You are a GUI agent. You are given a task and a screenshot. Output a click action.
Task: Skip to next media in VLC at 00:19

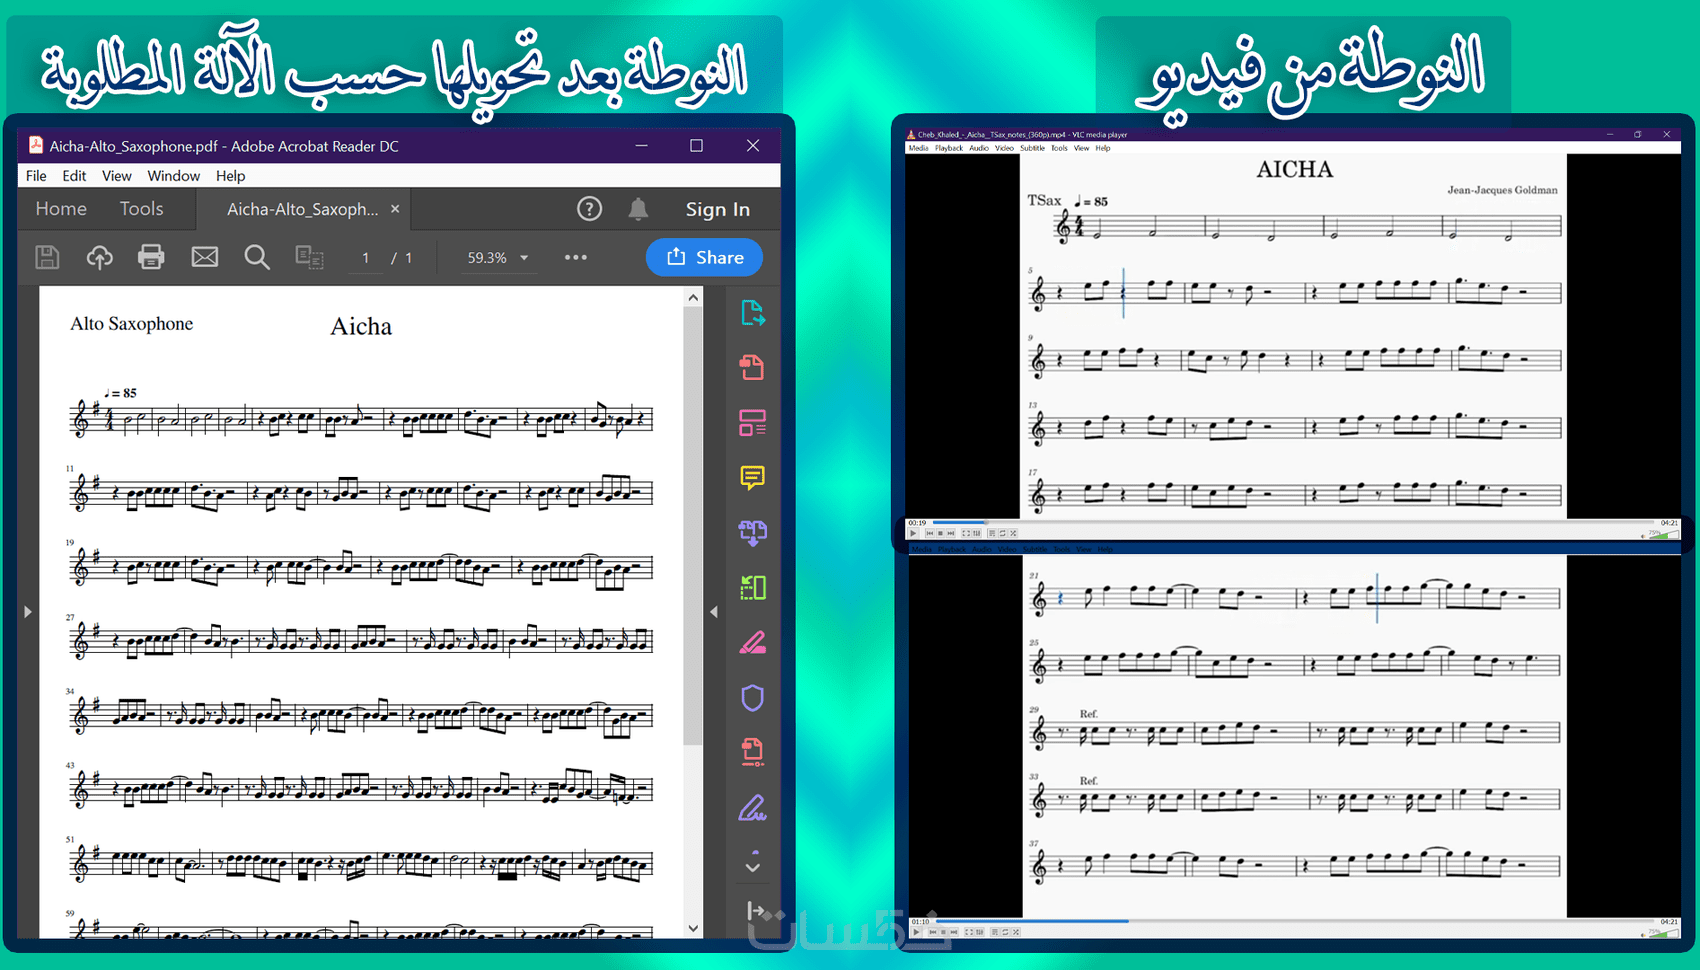coord(950,533)
